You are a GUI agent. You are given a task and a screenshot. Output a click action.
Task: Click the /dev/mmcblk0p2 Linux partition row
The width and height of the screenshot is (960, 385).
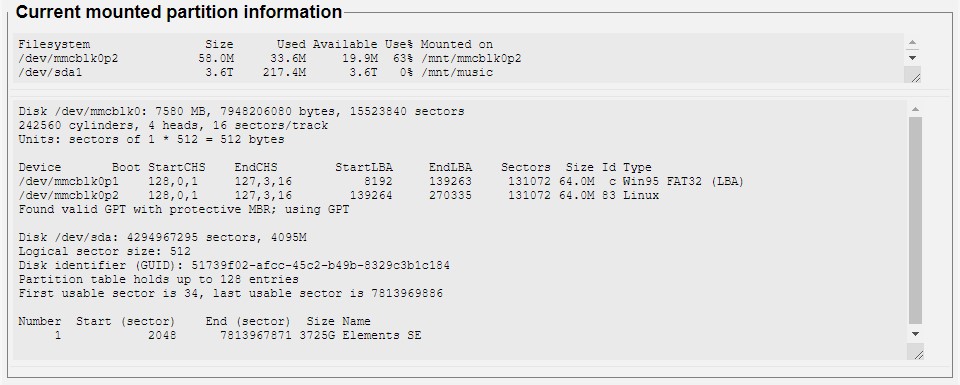(339, 196)
